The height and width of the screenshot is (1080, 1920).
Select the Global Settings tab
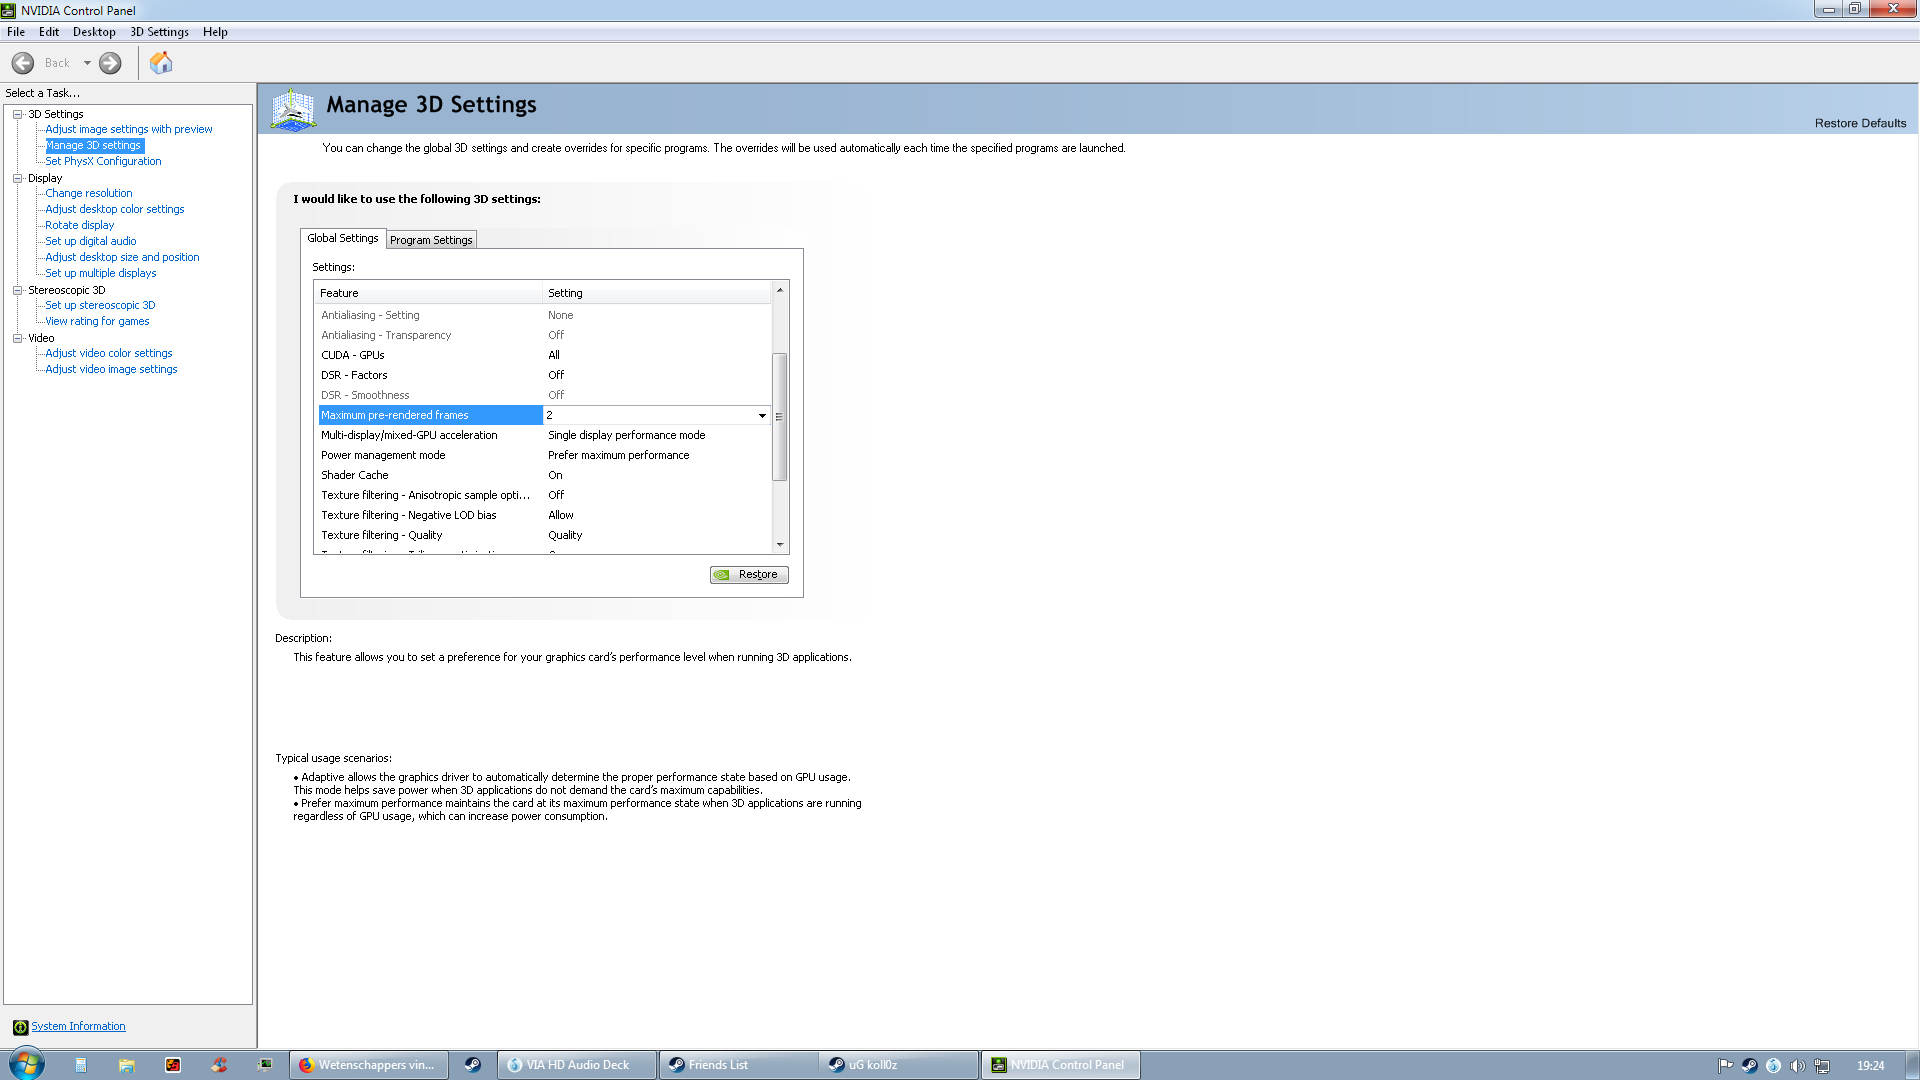pyautogui.click(x=343, y=238)
